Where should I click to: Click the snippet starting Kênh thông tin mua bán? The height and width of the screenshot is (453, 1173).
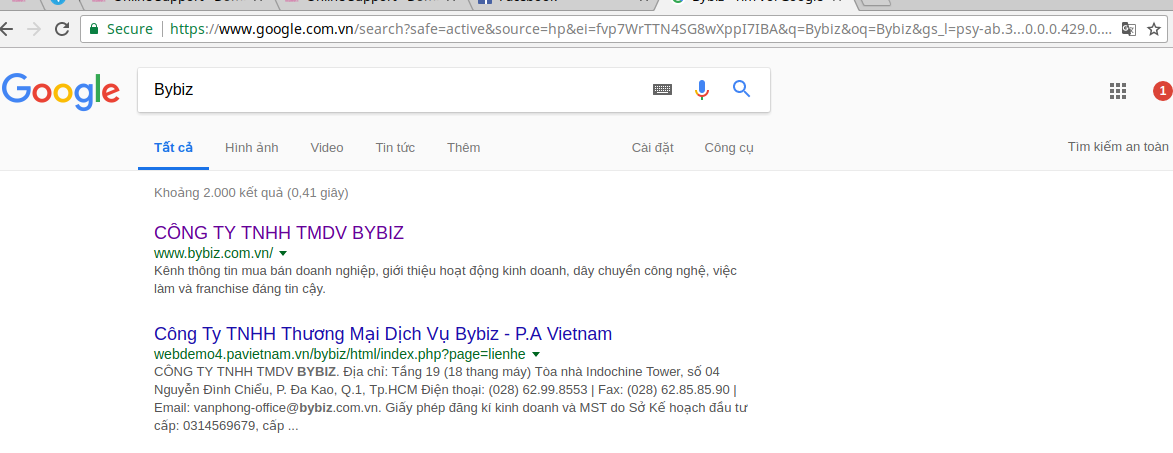click(x=446, y=279)
